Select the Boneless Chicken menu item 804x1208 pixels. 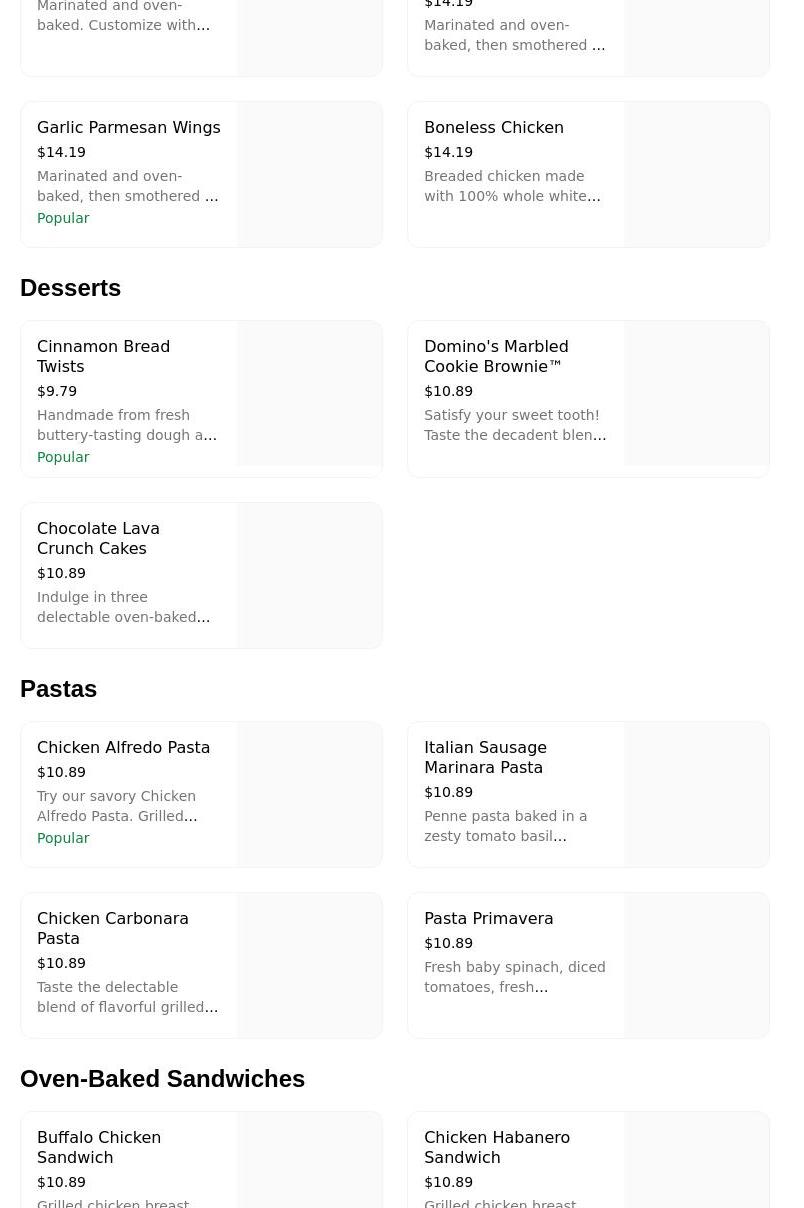click(x=494, y=128)
